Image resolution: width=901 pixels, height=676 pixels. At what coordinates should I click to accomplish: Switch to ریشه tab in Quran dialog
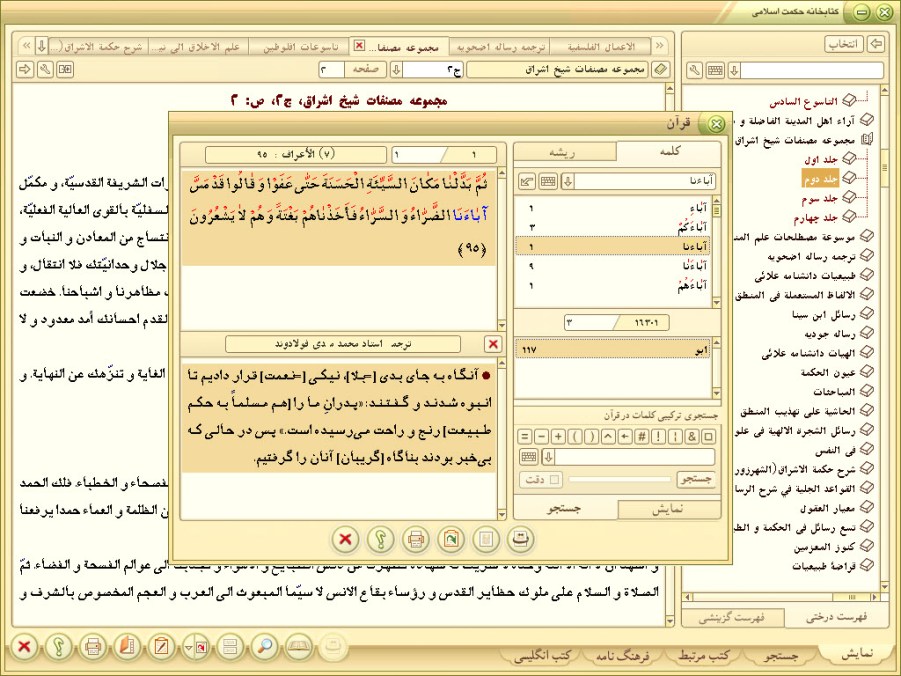click(x=563, y=152)
